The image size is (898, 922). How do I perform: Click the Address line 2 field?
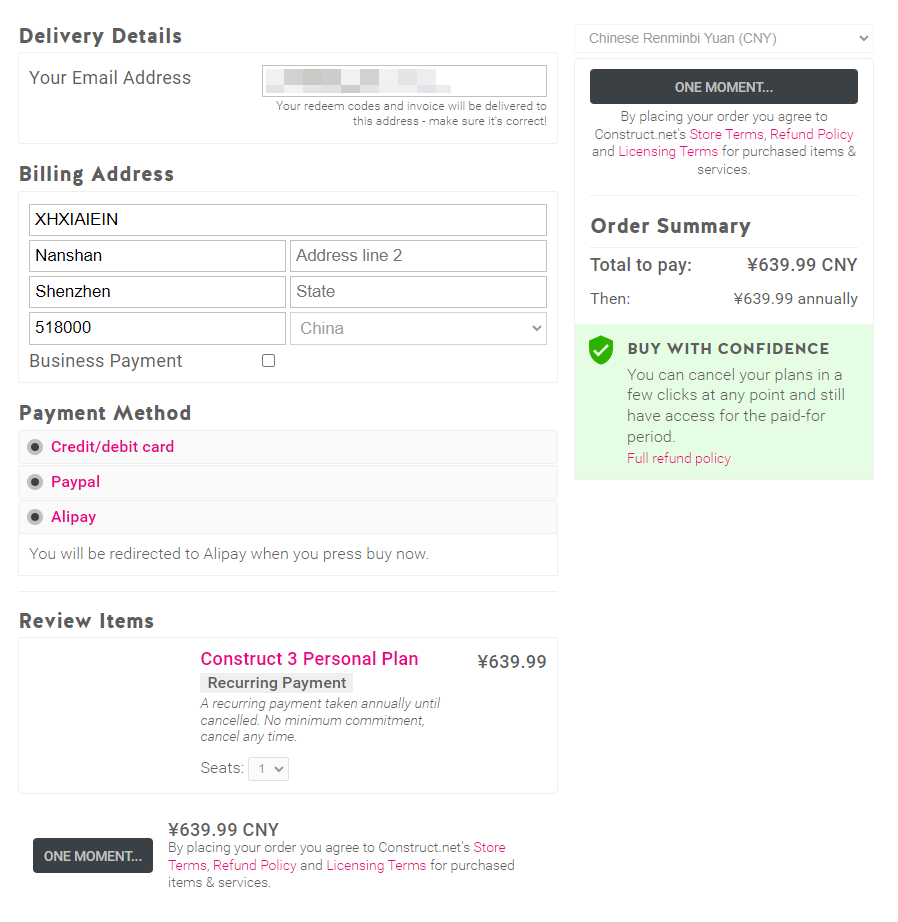point(418,256)
